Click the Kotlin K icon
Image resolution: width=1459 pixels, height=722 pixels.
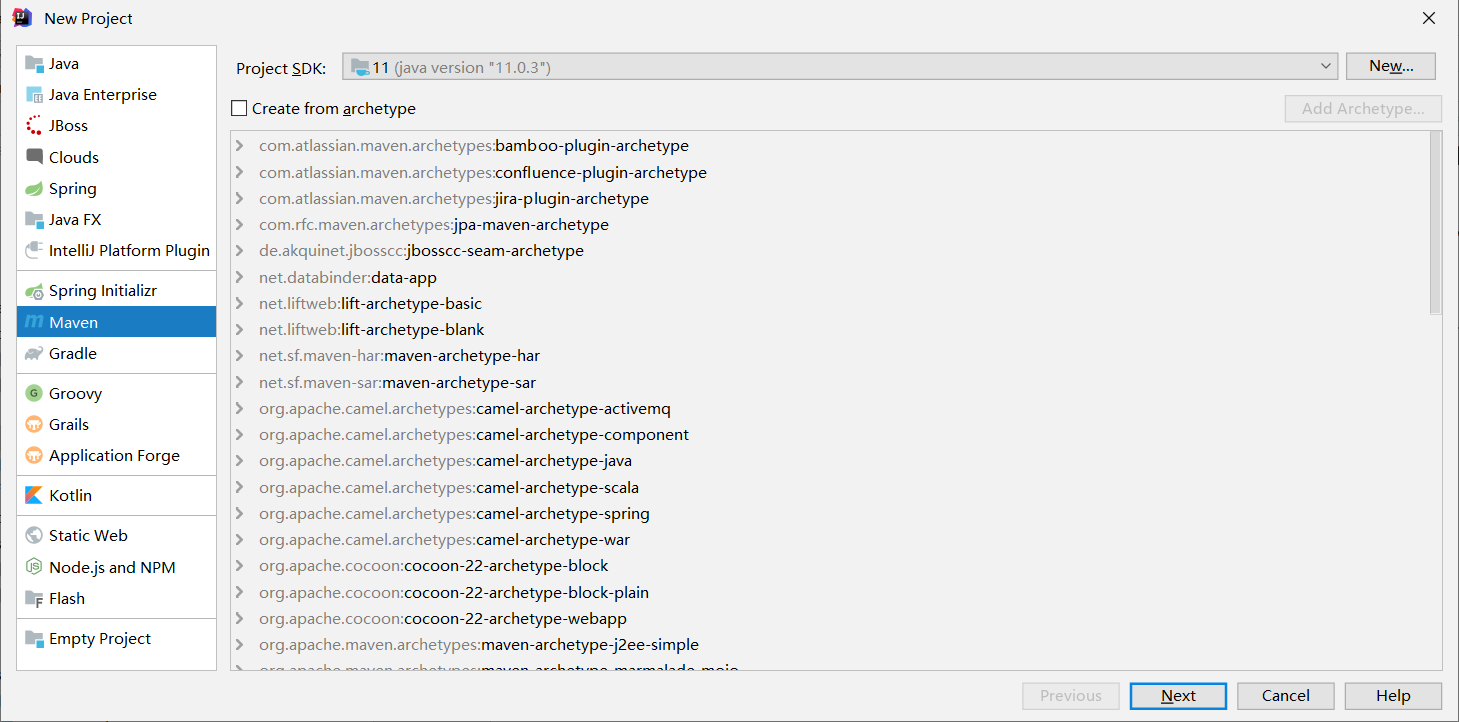tap(34, 495)
